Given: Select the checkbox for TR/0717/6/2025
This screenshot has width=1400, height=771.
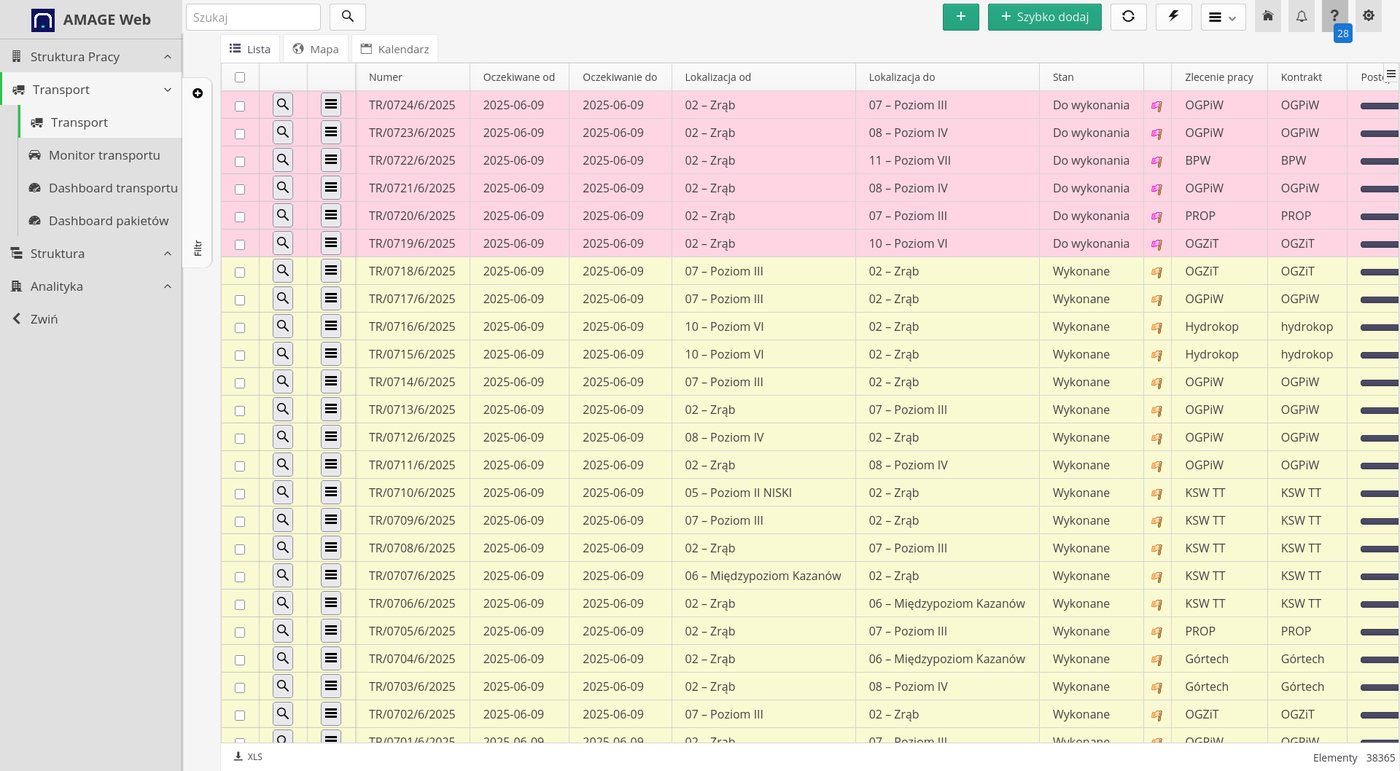Looking at the screenshot, I should point(240,300).
